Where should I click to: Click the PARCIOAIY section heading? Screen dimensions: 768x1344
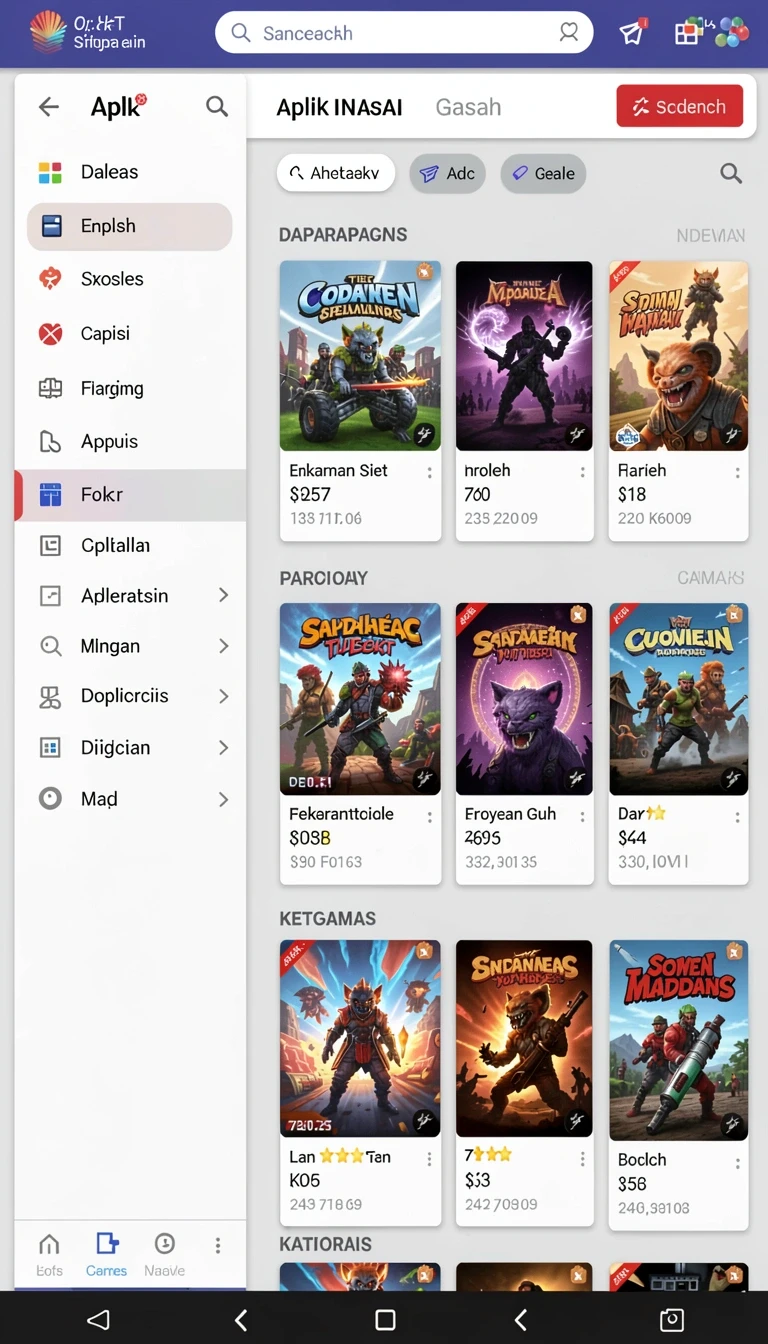[324, 578]
